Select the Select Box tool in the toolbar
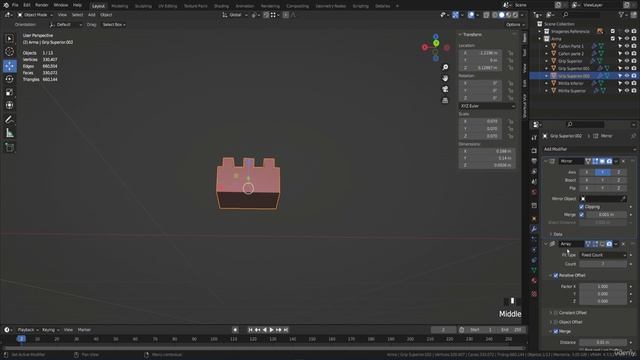Screen dimensions: 640x360 [x=9, y=38]
